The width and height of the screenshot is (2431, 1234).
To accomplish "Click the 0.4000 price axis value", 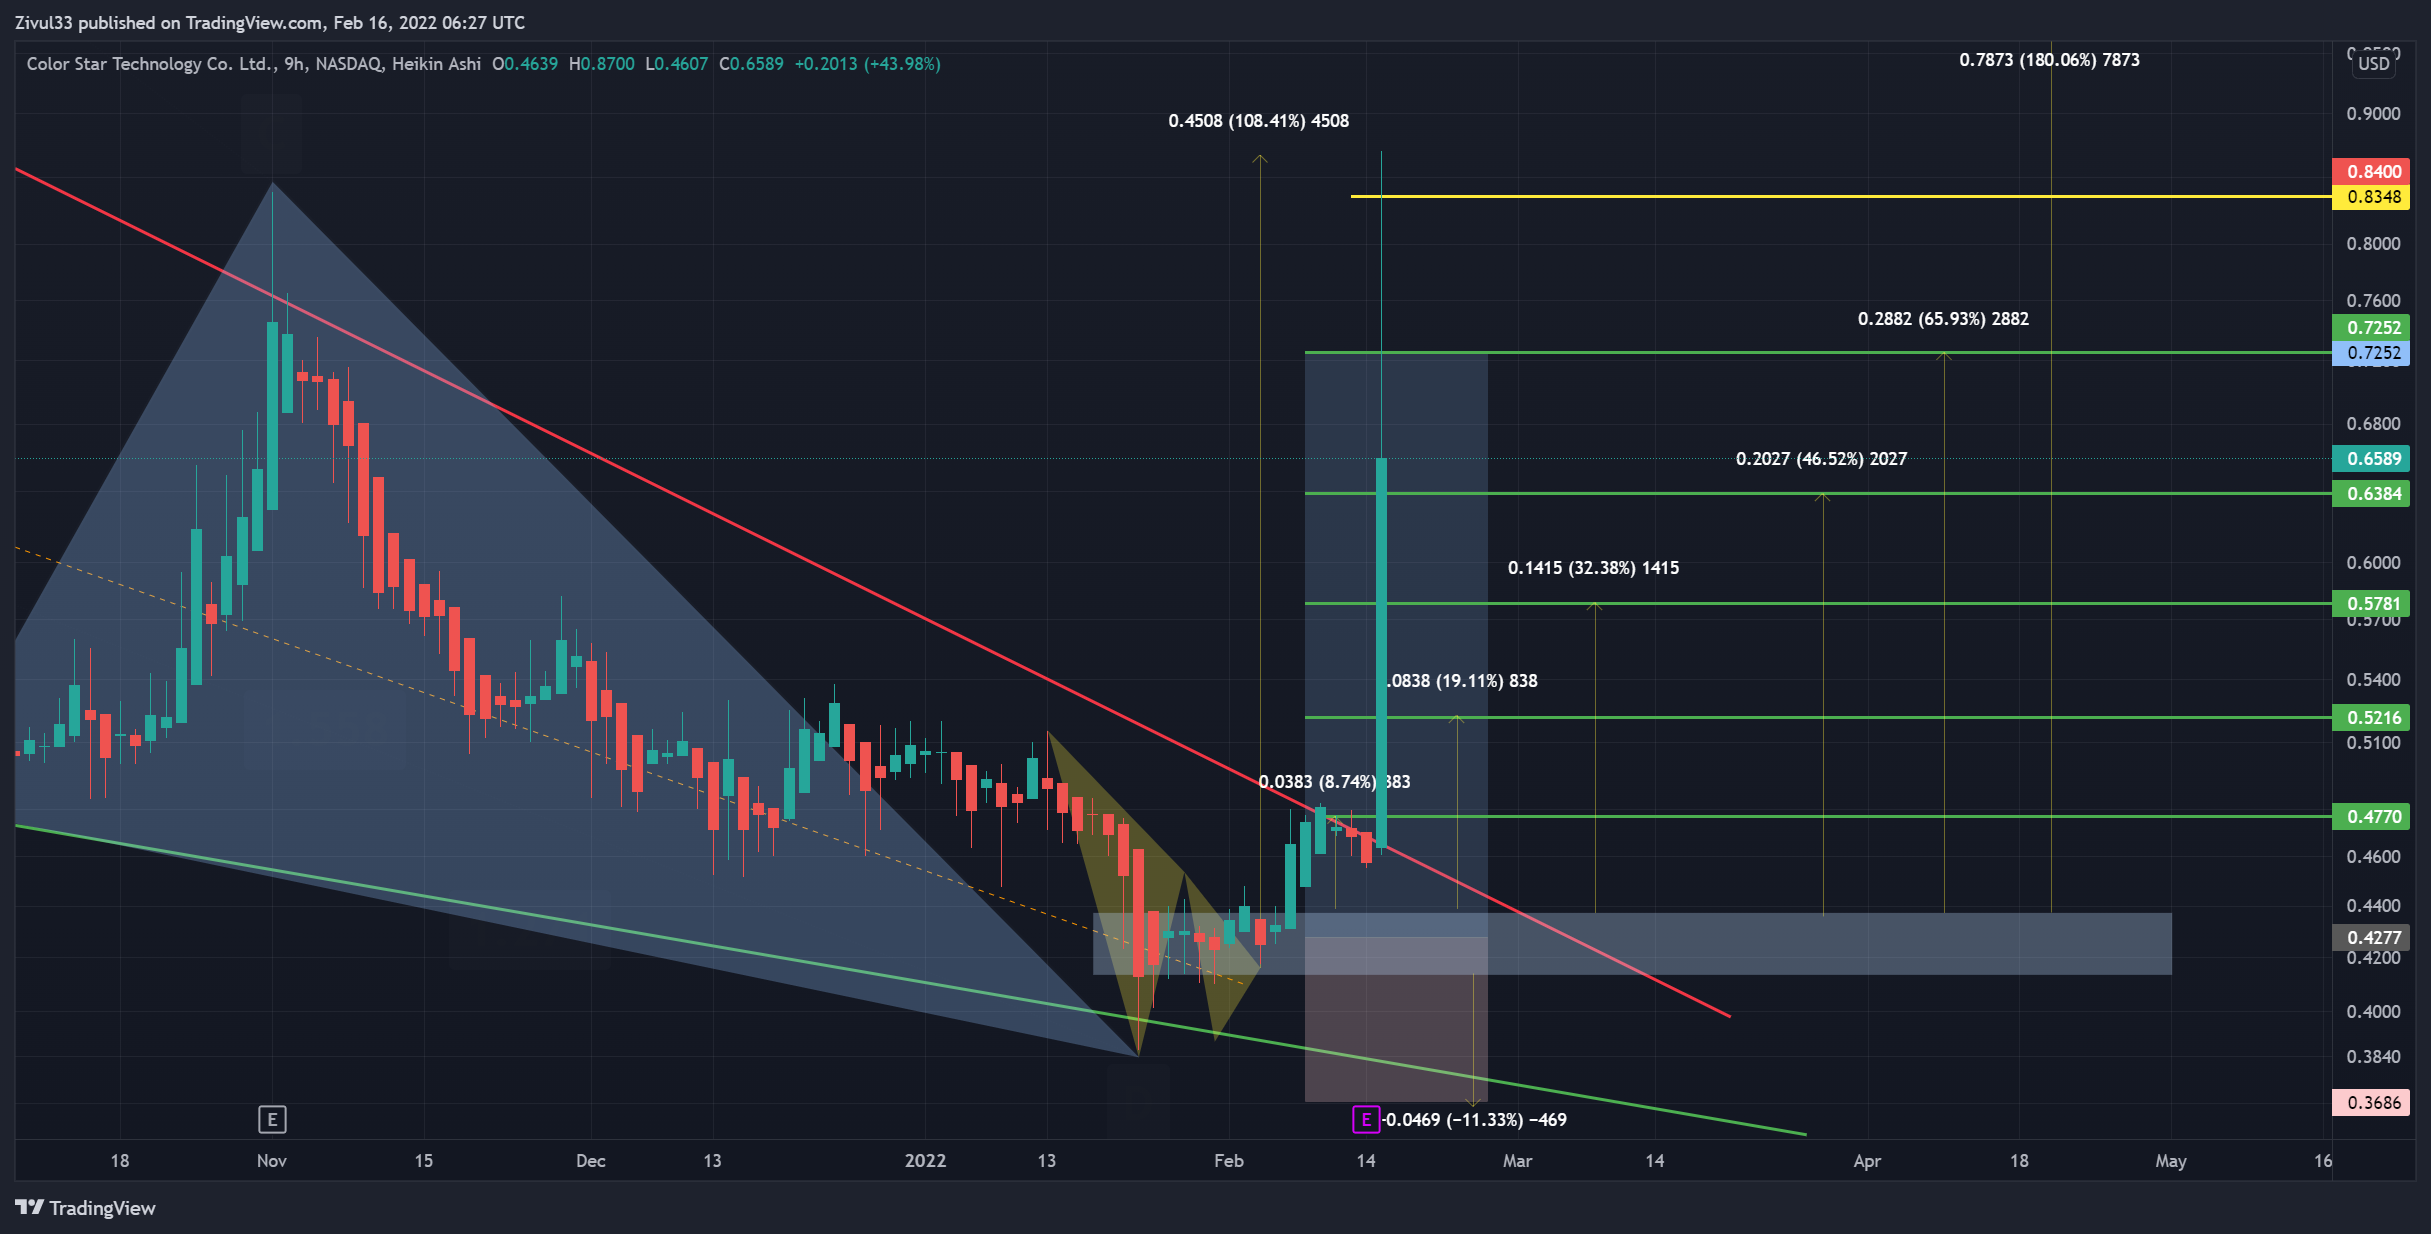I will pyautogui.click(x=2373, y=1012).
